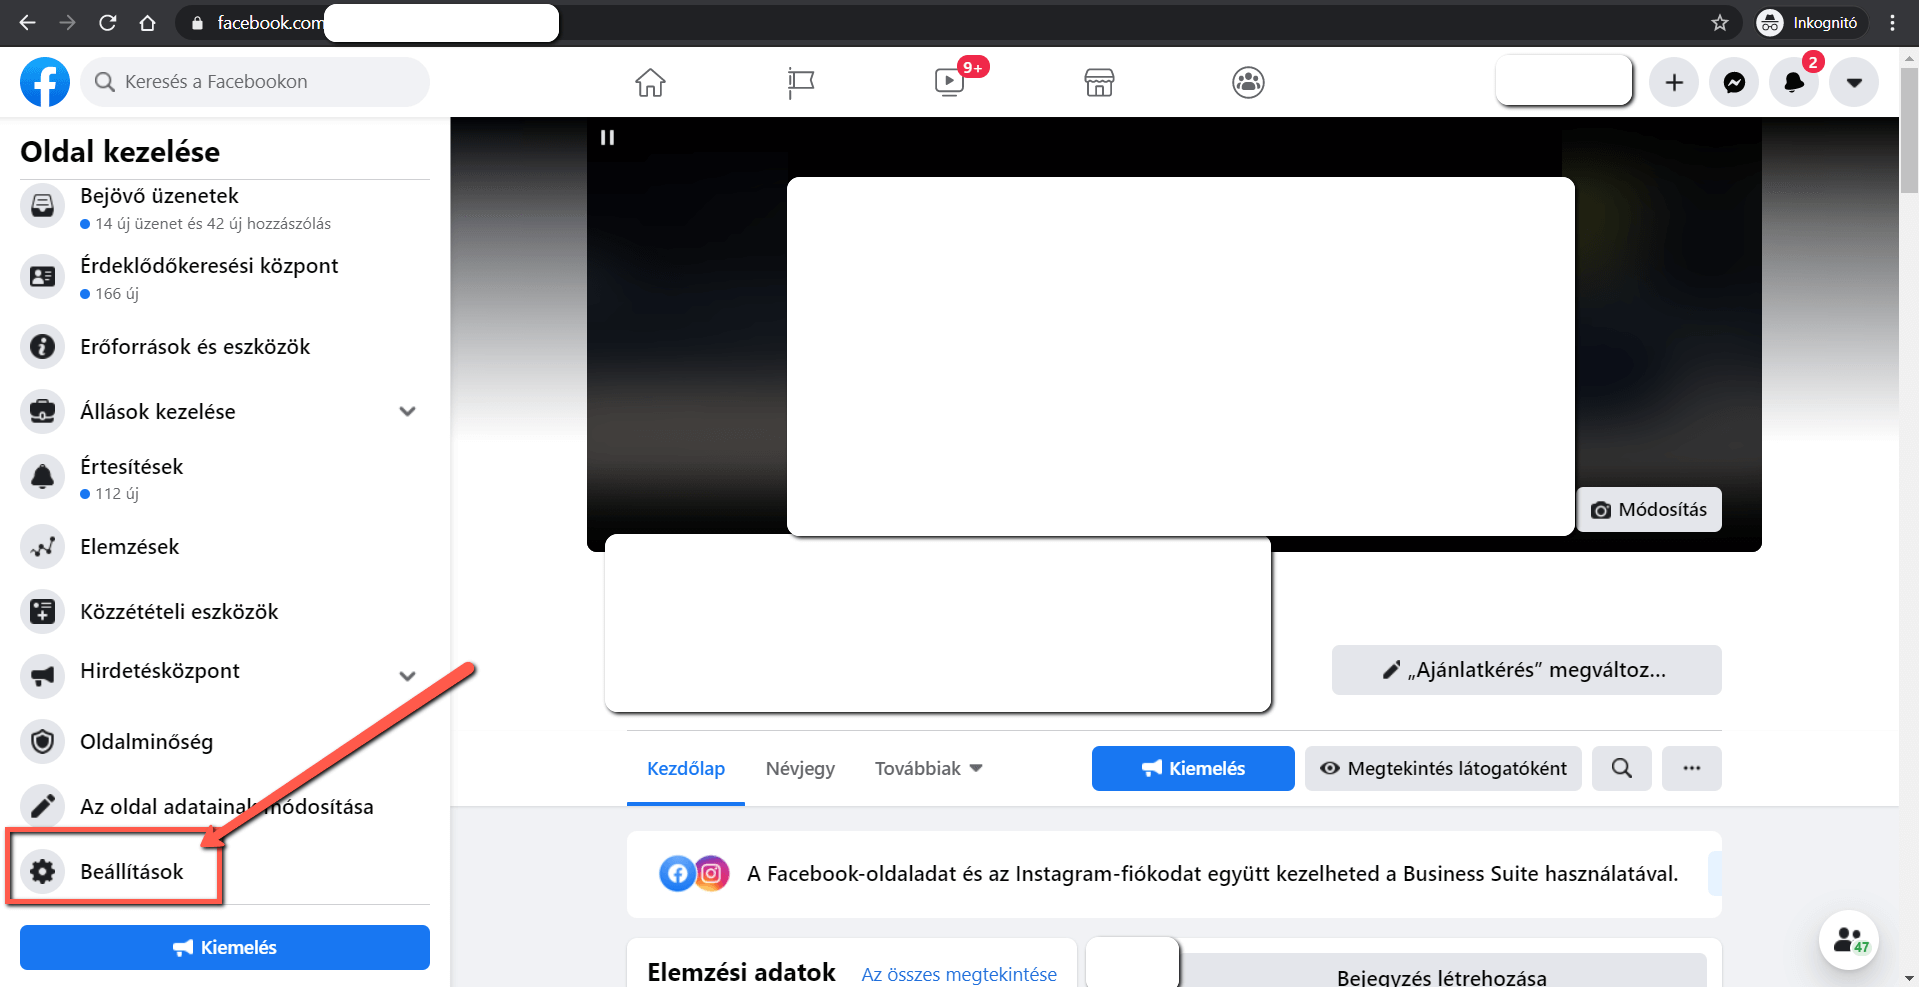Open the new chat people icon
This screenshot has width=1919, height=987.
1849,940
